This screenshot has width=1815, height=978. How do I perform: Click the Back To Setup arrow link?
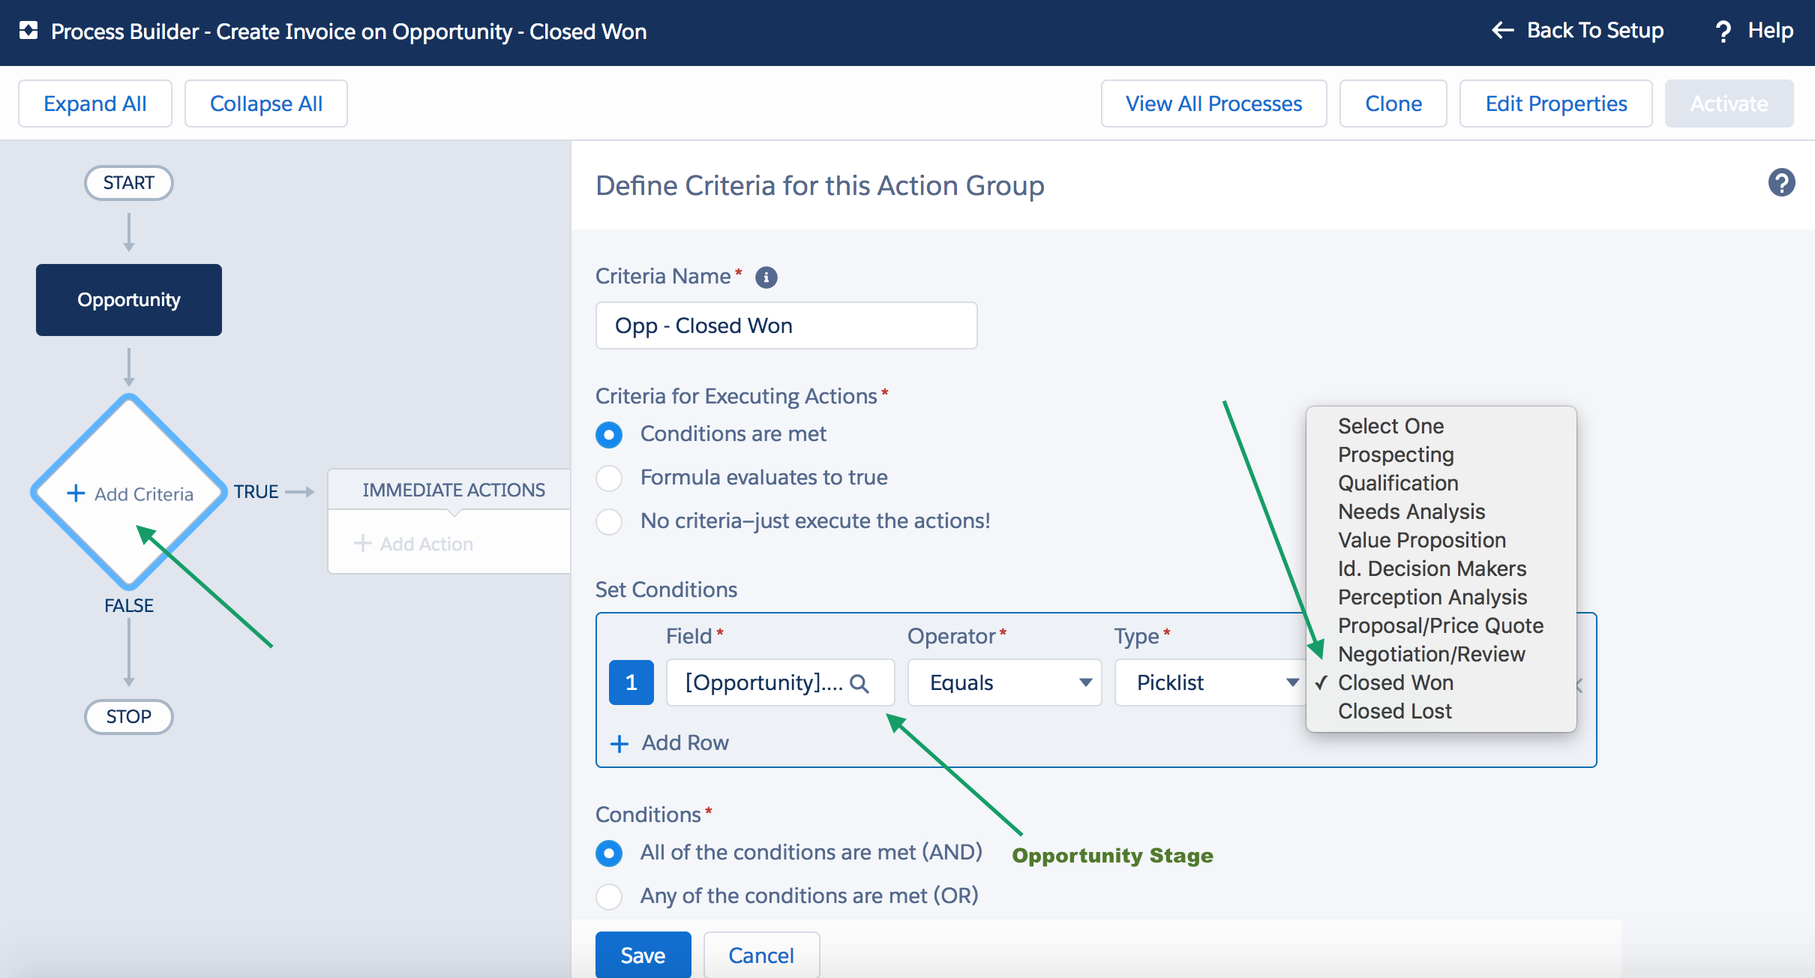coord(1577,31)
